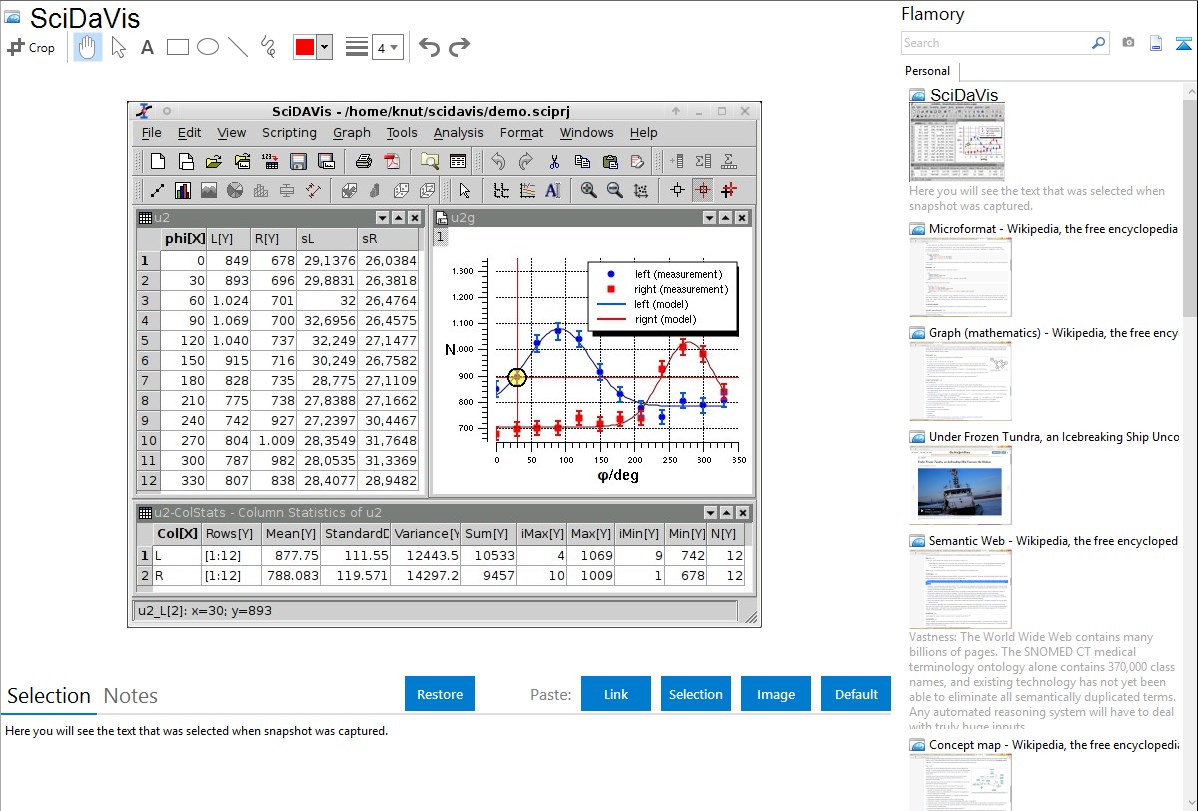Click the Print icon in SciDAVis toolbar
The image size is (1198, 811).
click(x=364, y=161)
